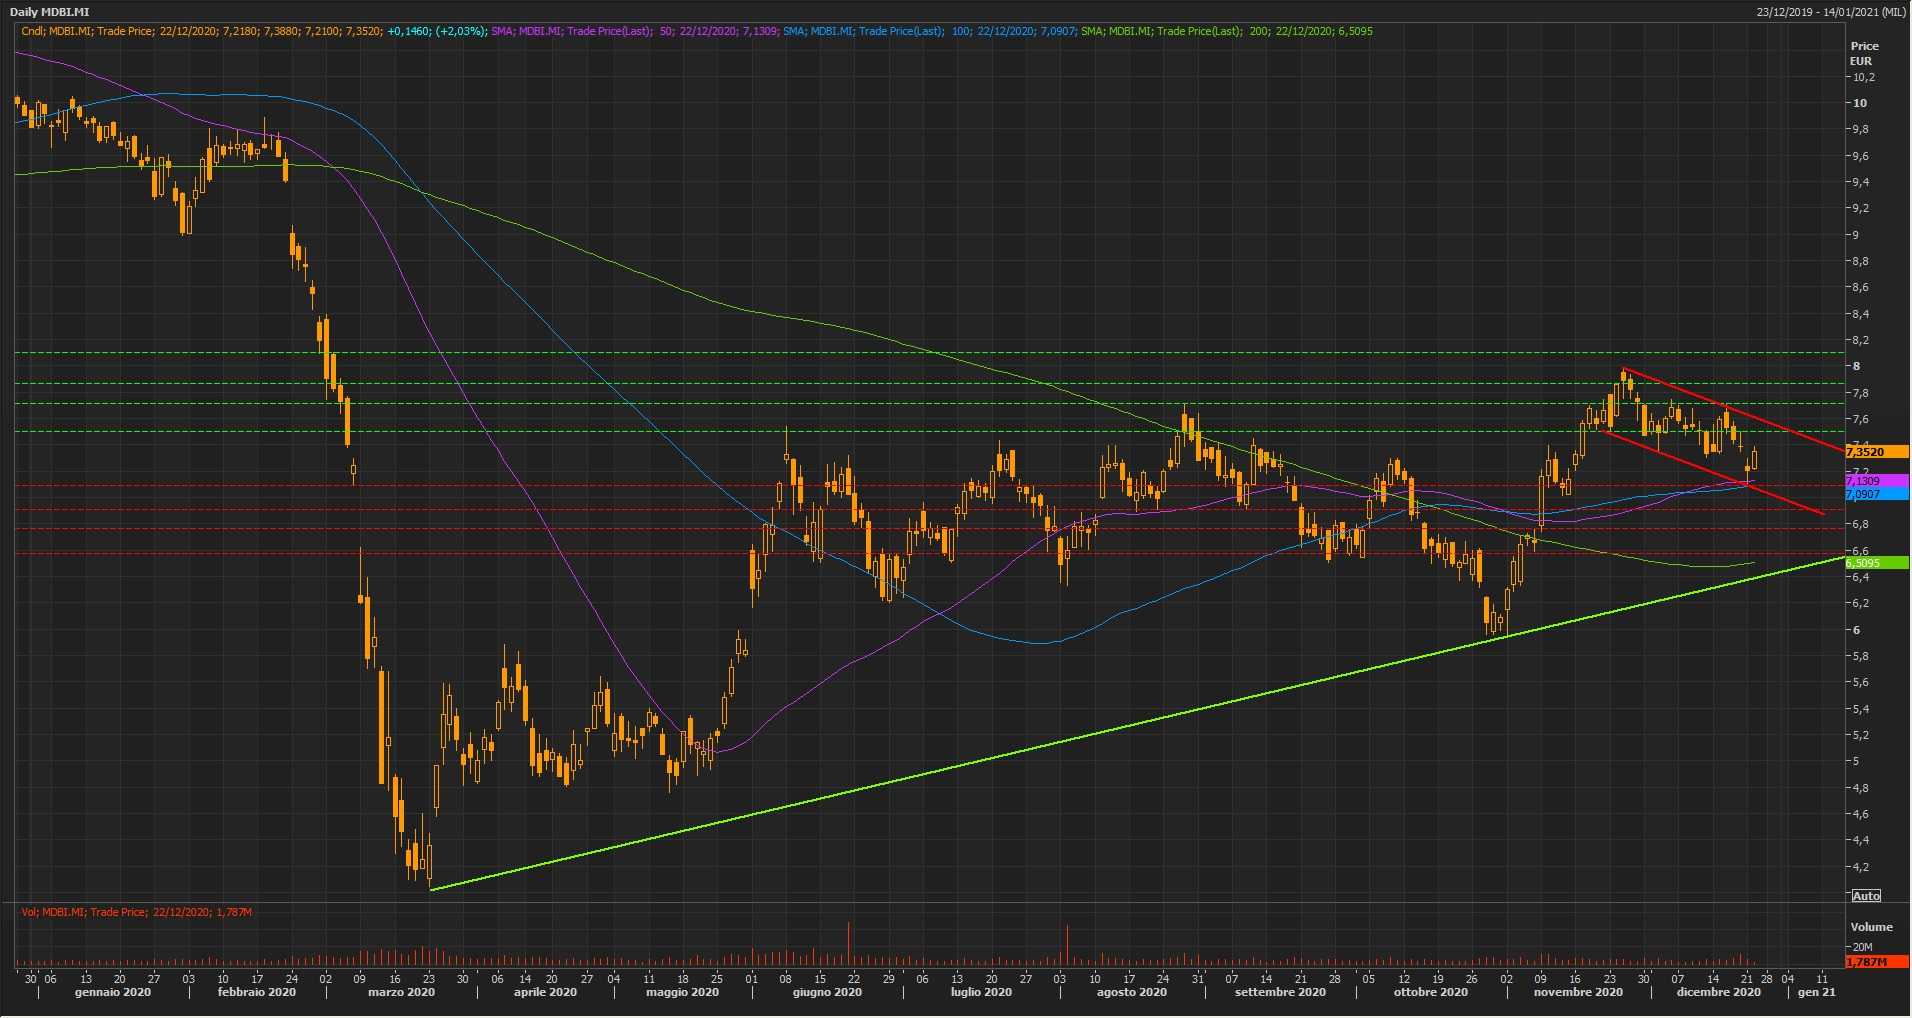
Task: Click the date range label 23/12/2019 - 14/01/2021
Action: click(1830, 11)
